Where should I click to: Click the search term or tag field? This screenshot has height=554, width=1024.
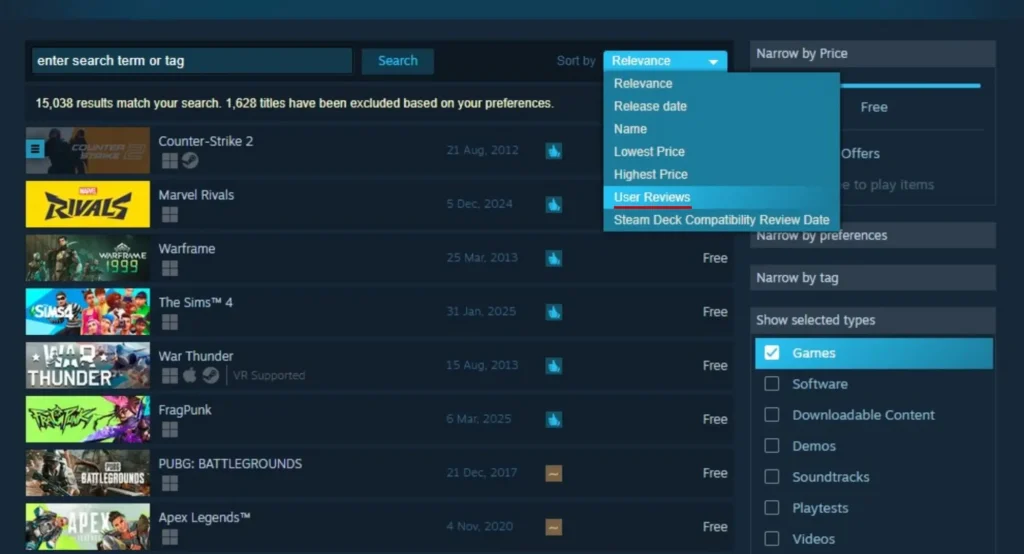(192, 61)
